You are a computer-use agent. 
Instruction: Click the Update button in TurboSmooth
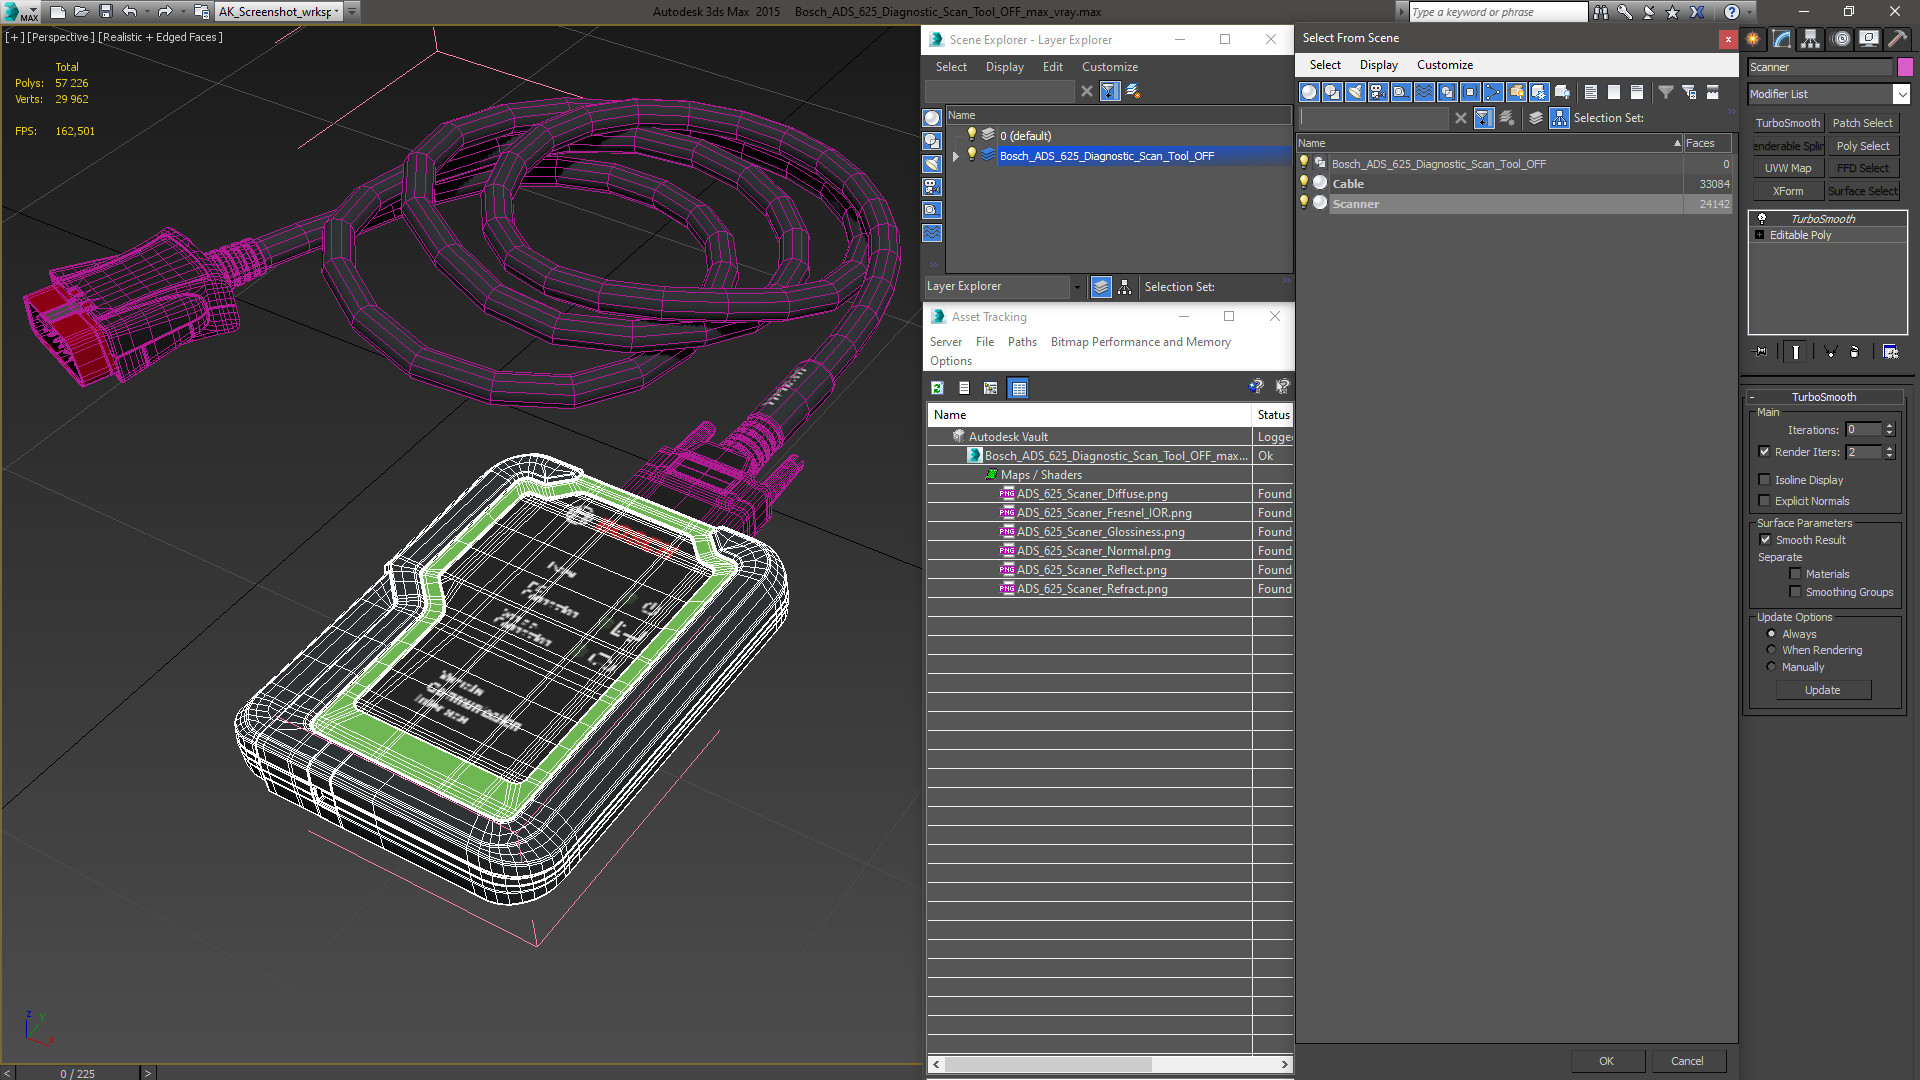coord(1822,690)
